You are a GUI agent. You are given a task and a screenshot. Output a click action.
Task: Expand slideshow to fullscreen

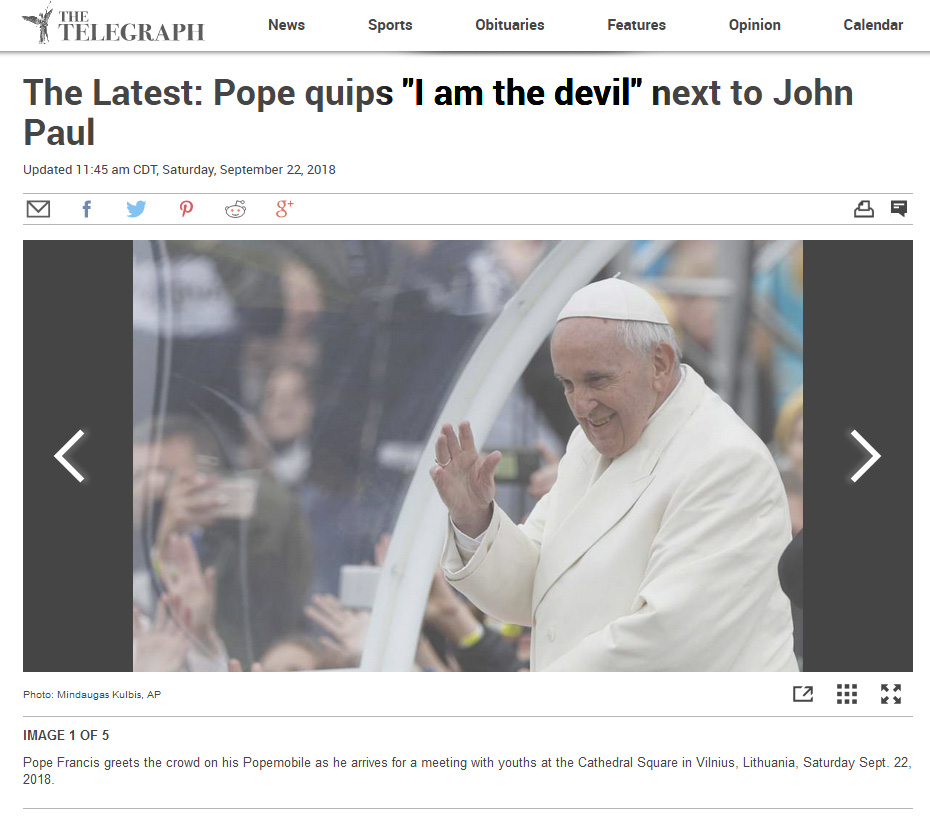coord(891,693)
